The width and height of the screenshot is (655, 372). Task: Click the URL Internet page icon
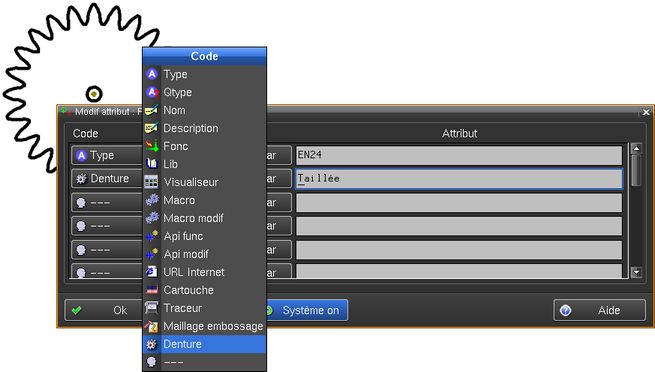click(x=152, y=272)
